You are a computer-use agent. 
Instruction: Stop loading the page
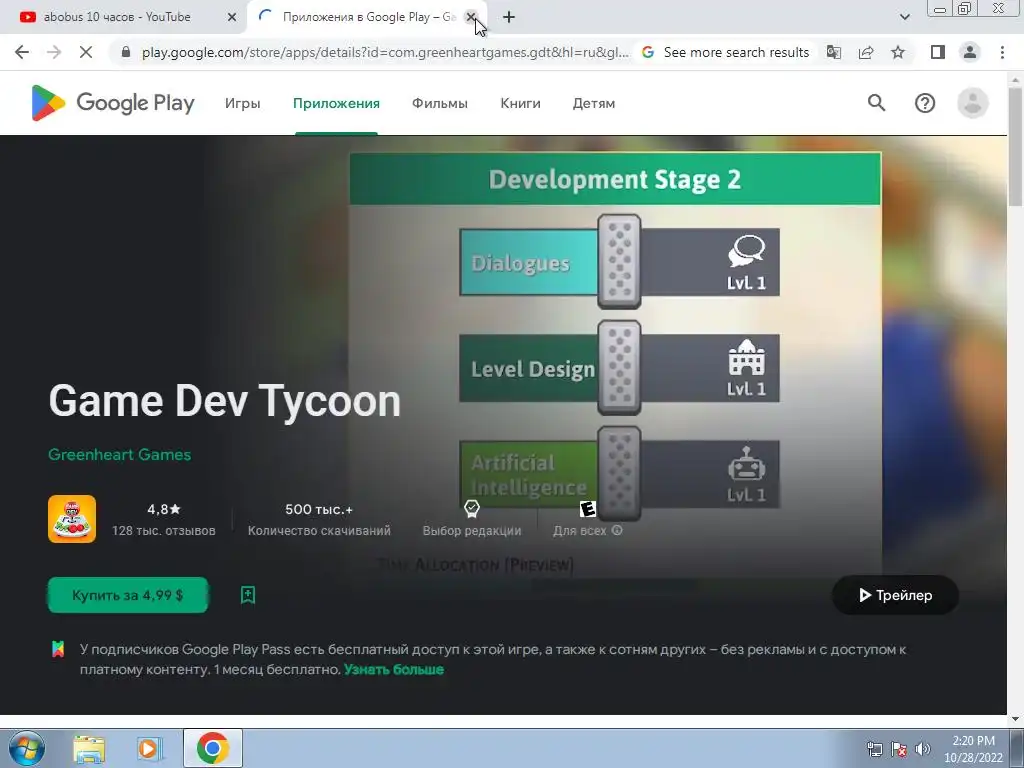(86, 52)
